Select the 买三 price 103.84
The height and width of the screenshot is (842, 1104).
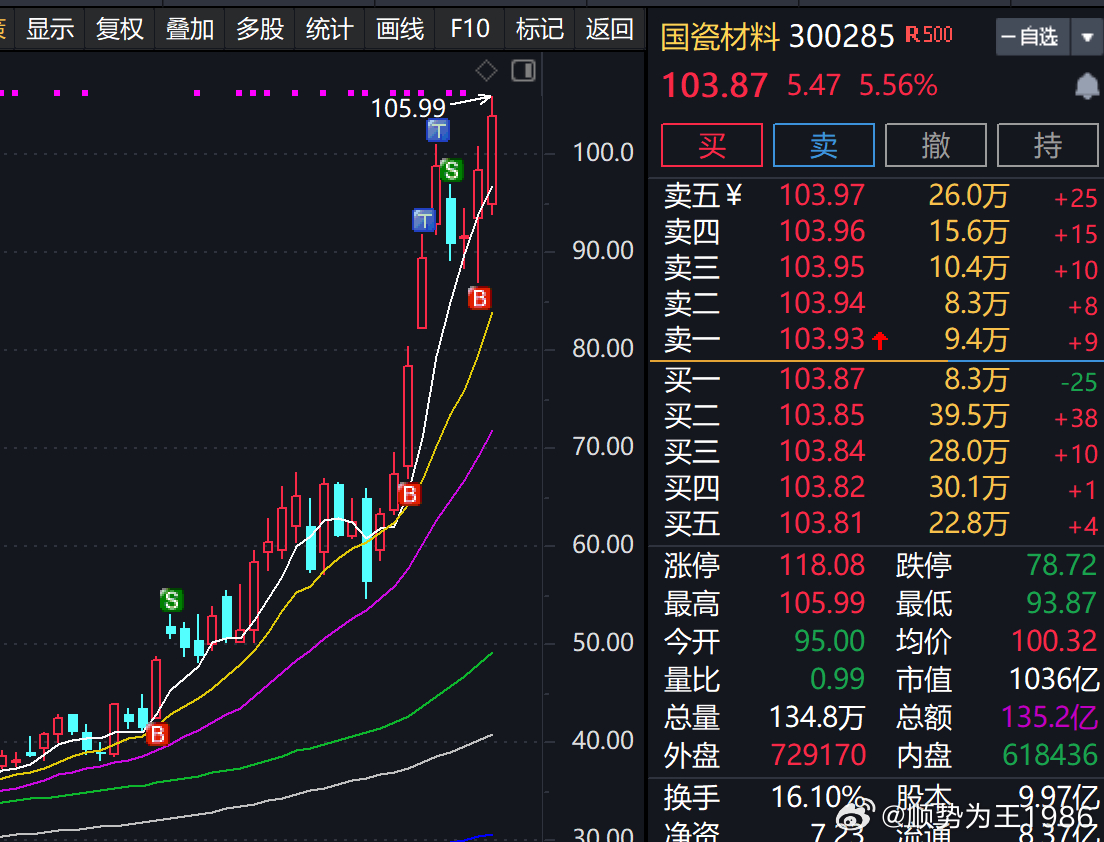(x=822, y=451)
